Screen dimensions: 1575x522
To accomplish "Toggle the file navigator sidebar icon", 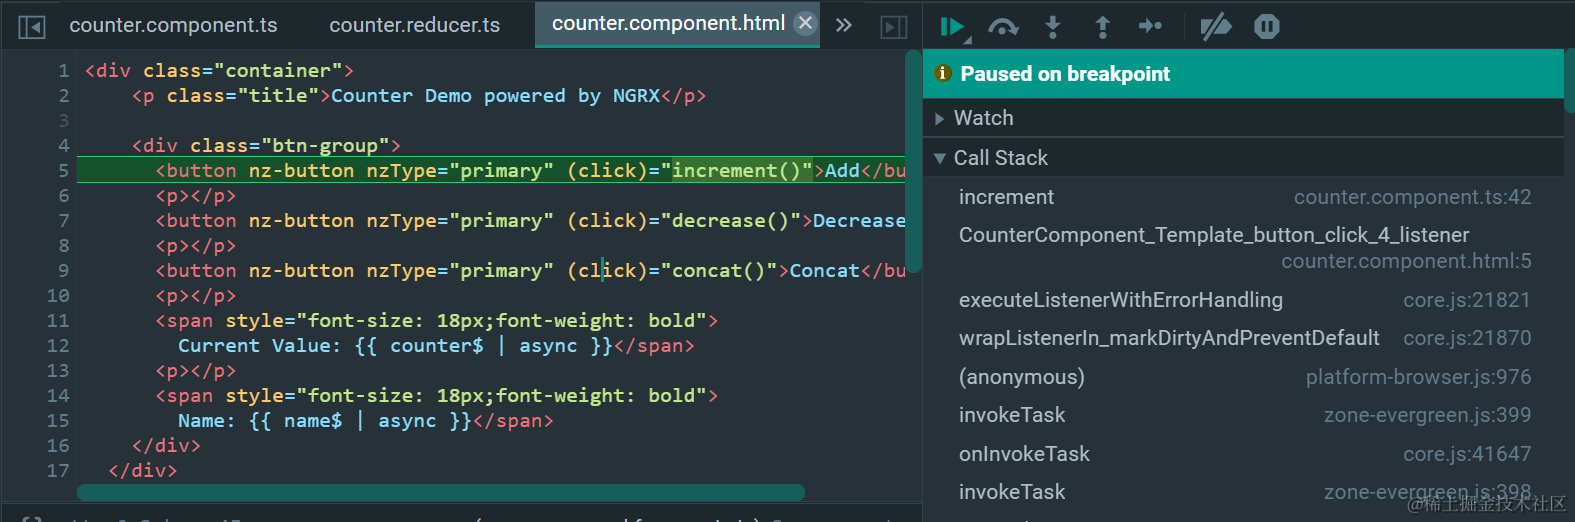I will pyautogui.click(x=32, y=27).
